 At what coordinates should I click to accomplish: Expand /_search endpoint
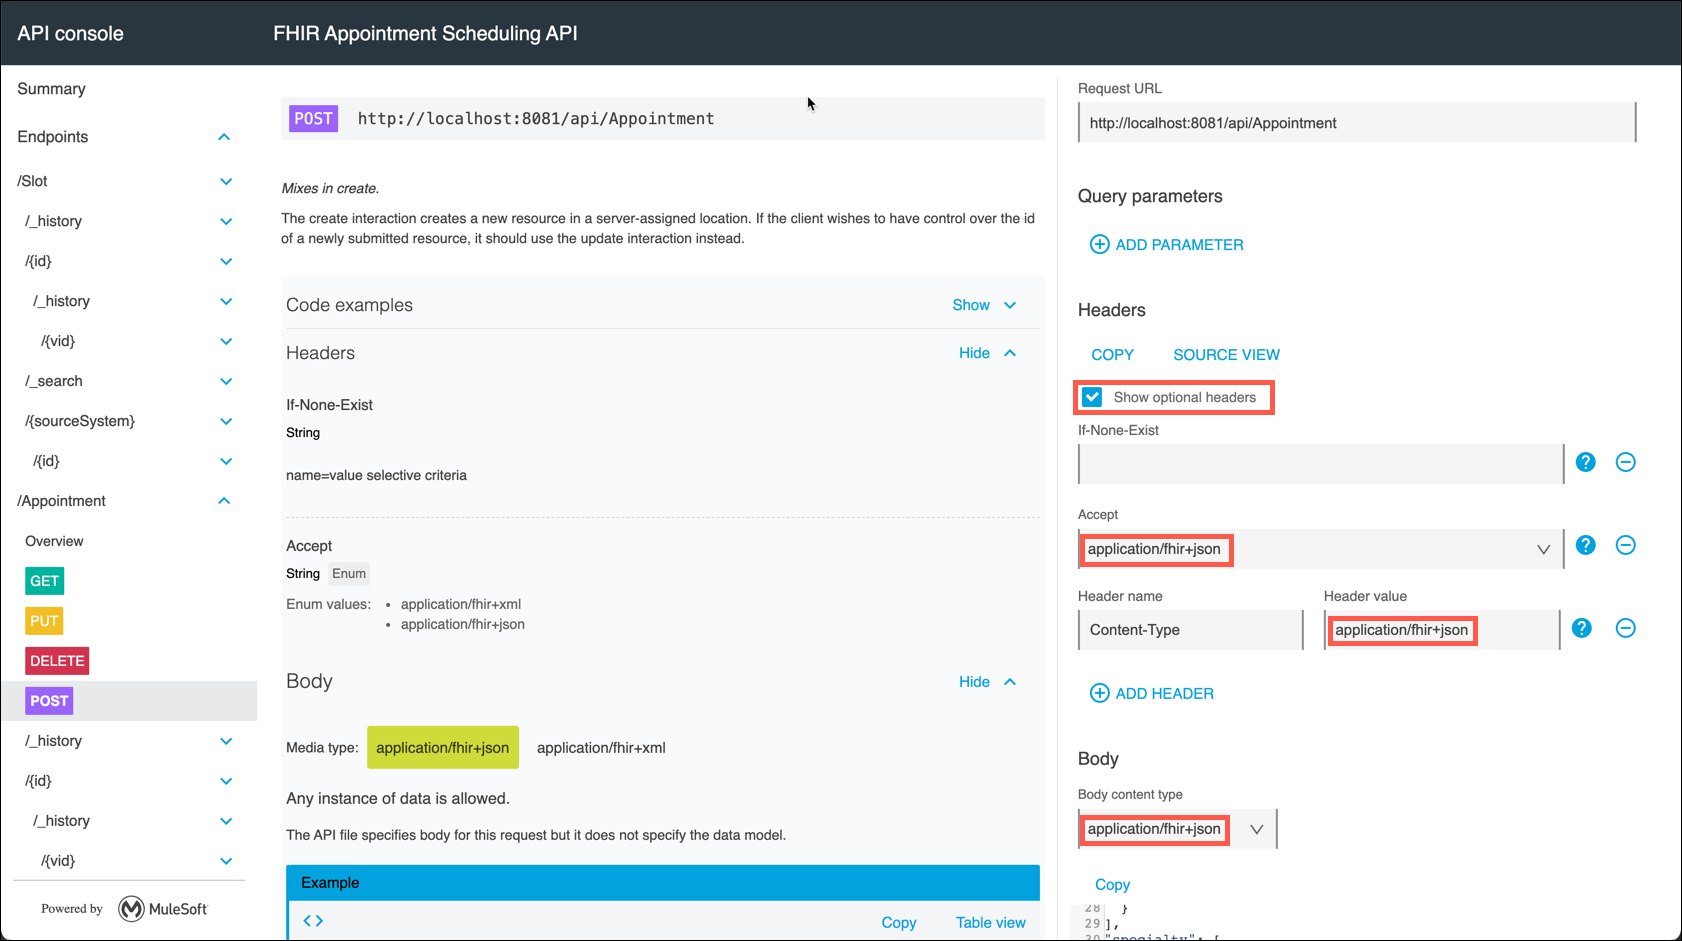pos(226,381)
